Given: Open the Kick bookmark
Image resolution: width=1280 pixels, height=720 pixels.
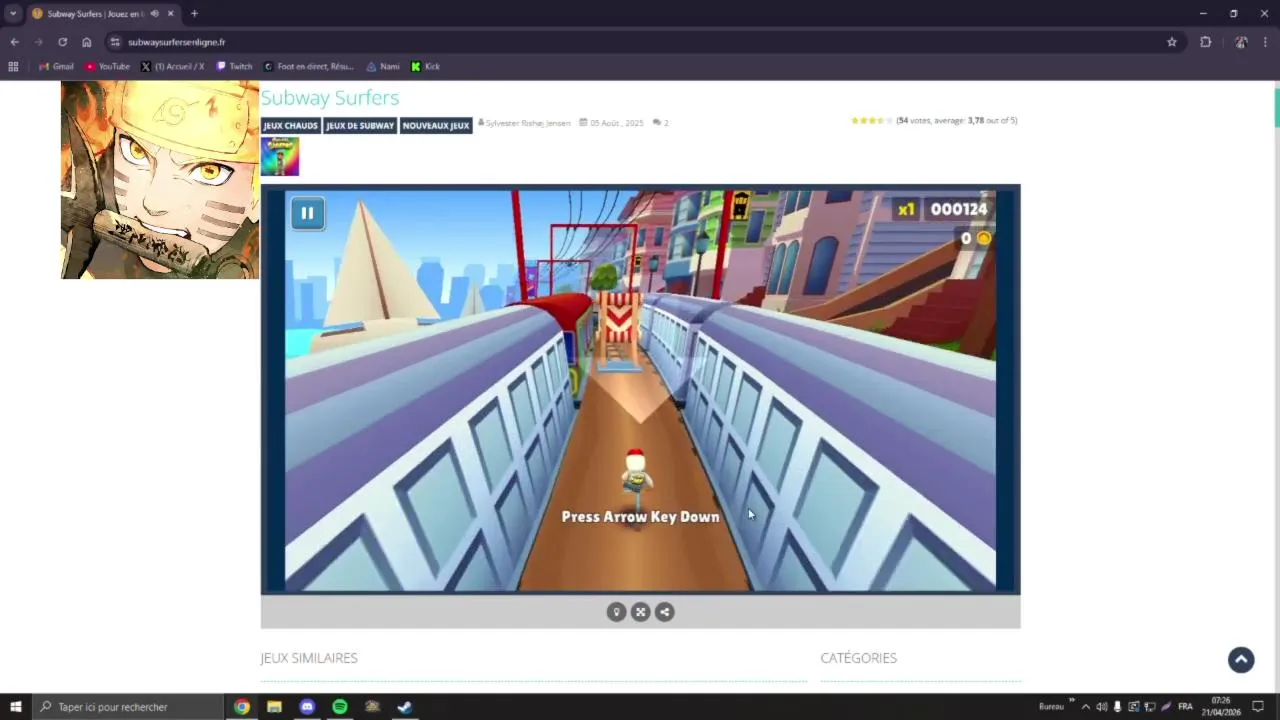Looking at the screenshot, I should pos(425,67).
